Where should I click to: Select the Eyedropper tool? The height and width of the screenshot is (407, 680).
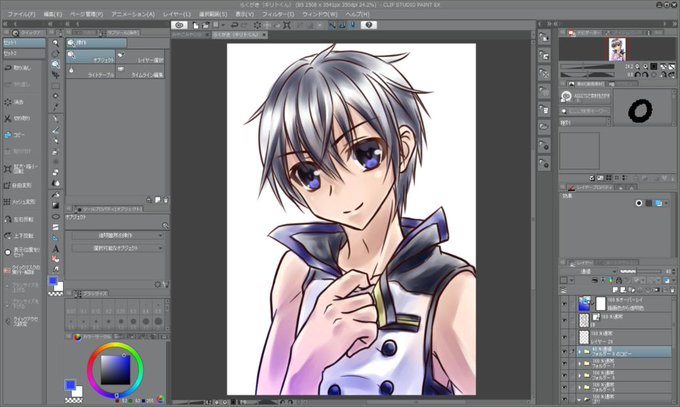click(x=56, y=107)
